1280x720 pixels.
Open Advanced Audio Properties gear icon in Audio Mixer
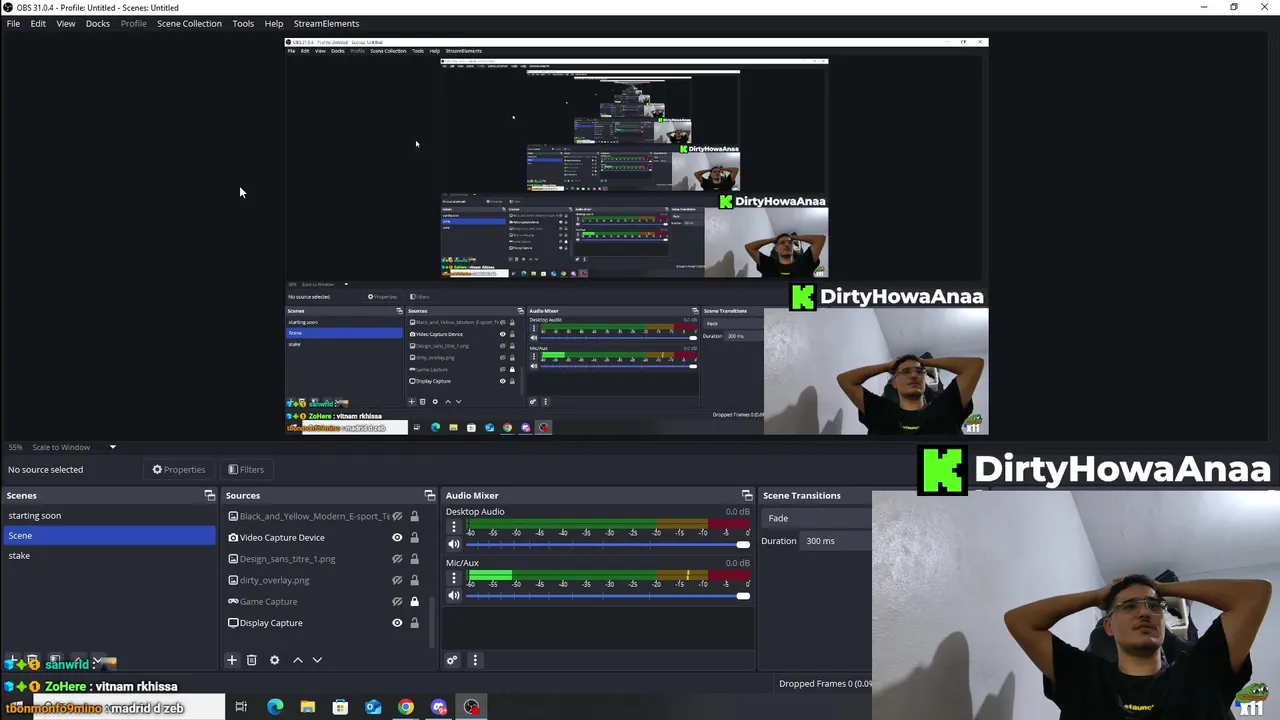(452, 660)
